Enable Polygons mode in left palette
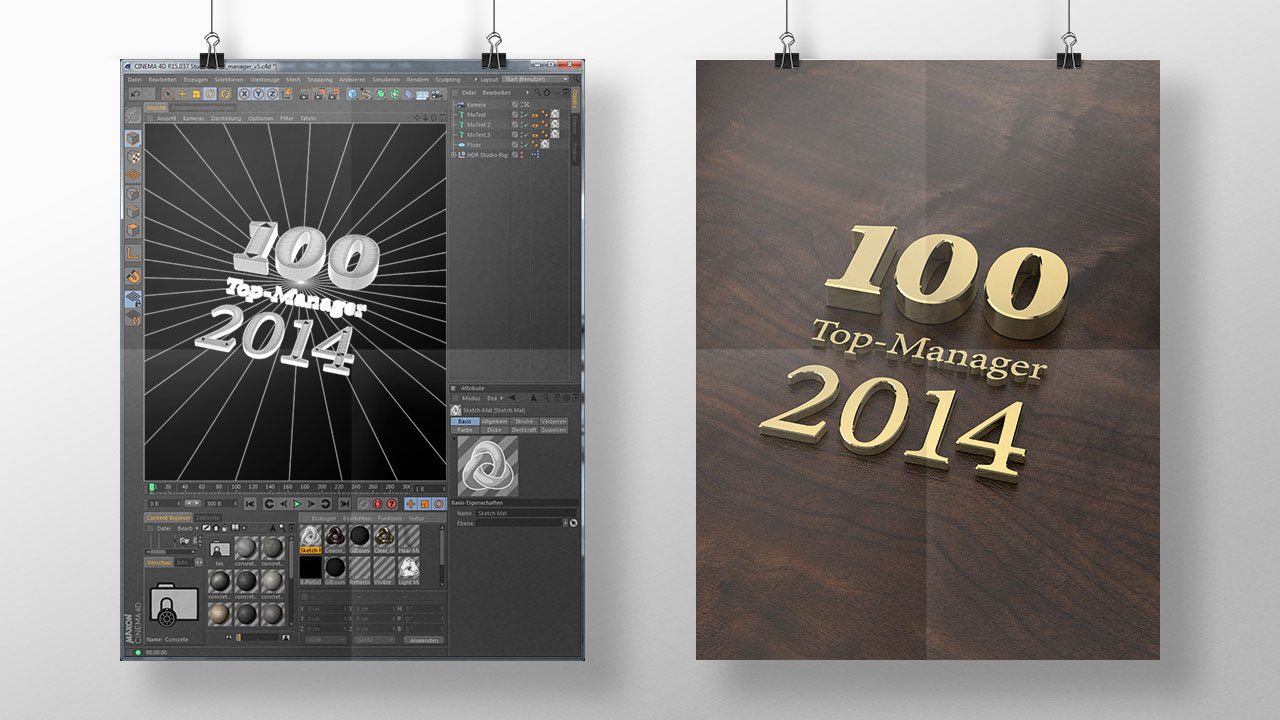Image resolution: width=1280 pixels, height=720 pixels. click(x=133, y=228)
